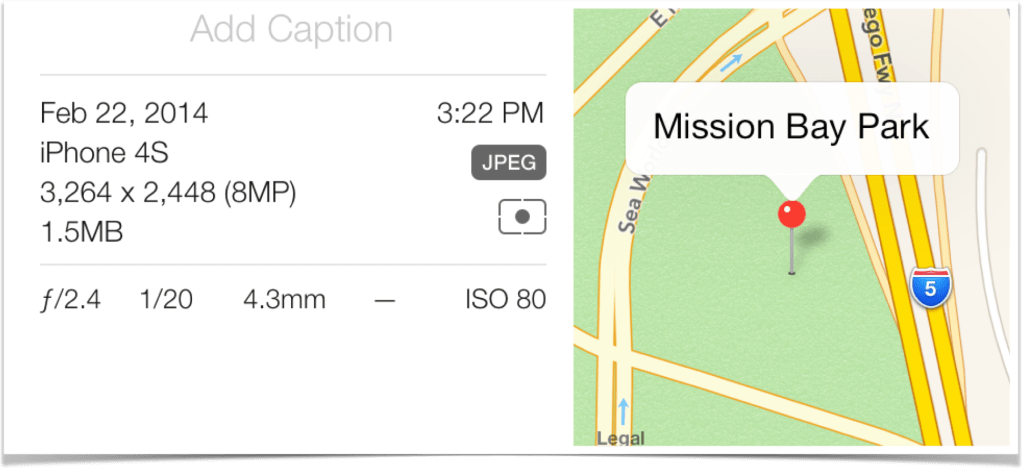Click the ƒ/2.4 aperture value
Image resolution: width=1022 pixels, height=469 pixels.
(x=70, y=299)
